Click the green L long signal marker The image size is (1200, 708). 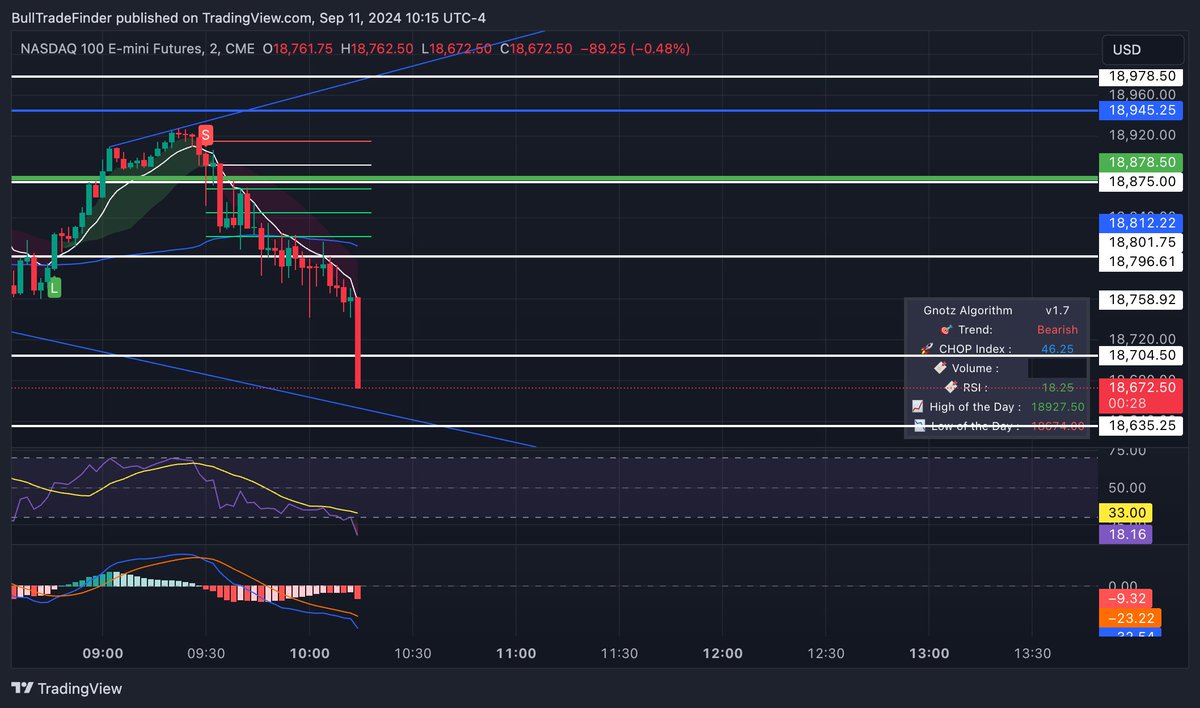point(54,287)
